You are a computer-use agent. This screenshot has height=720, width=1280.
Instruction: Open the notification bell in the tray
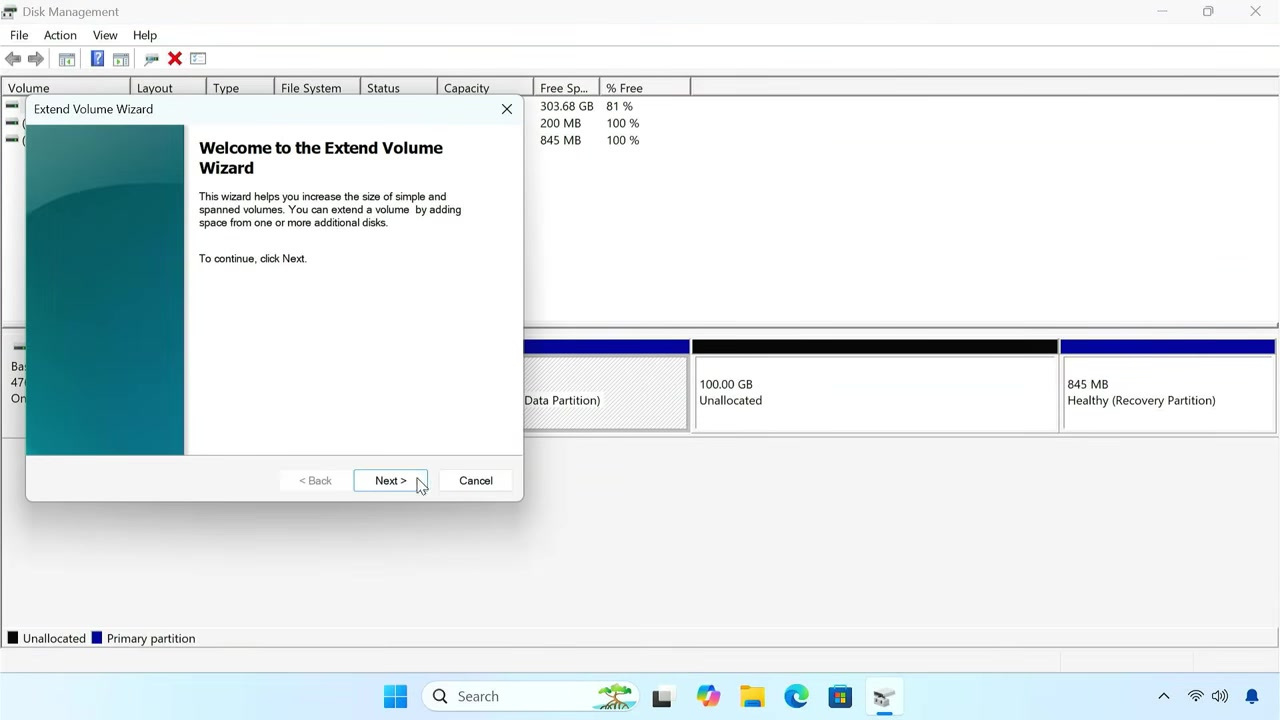pyautogui.click(x=1252, y=696)
